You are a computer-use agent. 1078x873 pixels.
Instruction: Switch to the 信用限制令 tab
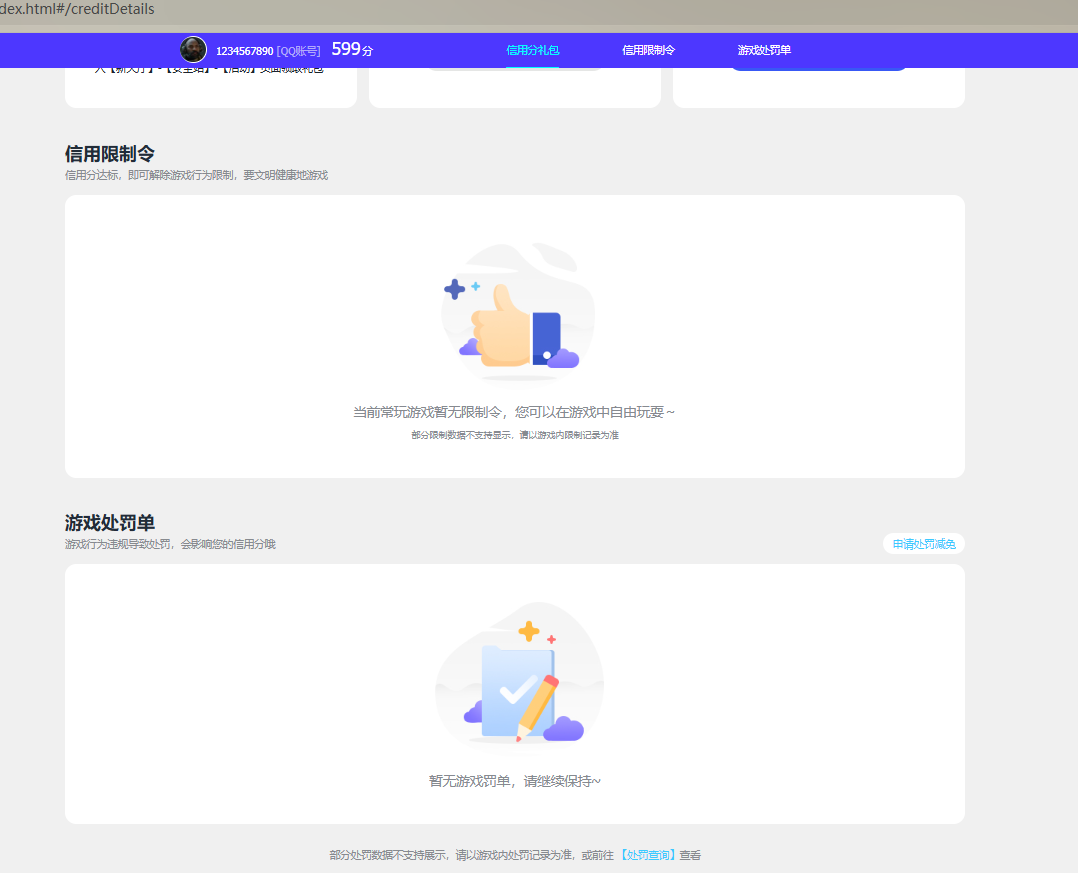coord(648,50)
